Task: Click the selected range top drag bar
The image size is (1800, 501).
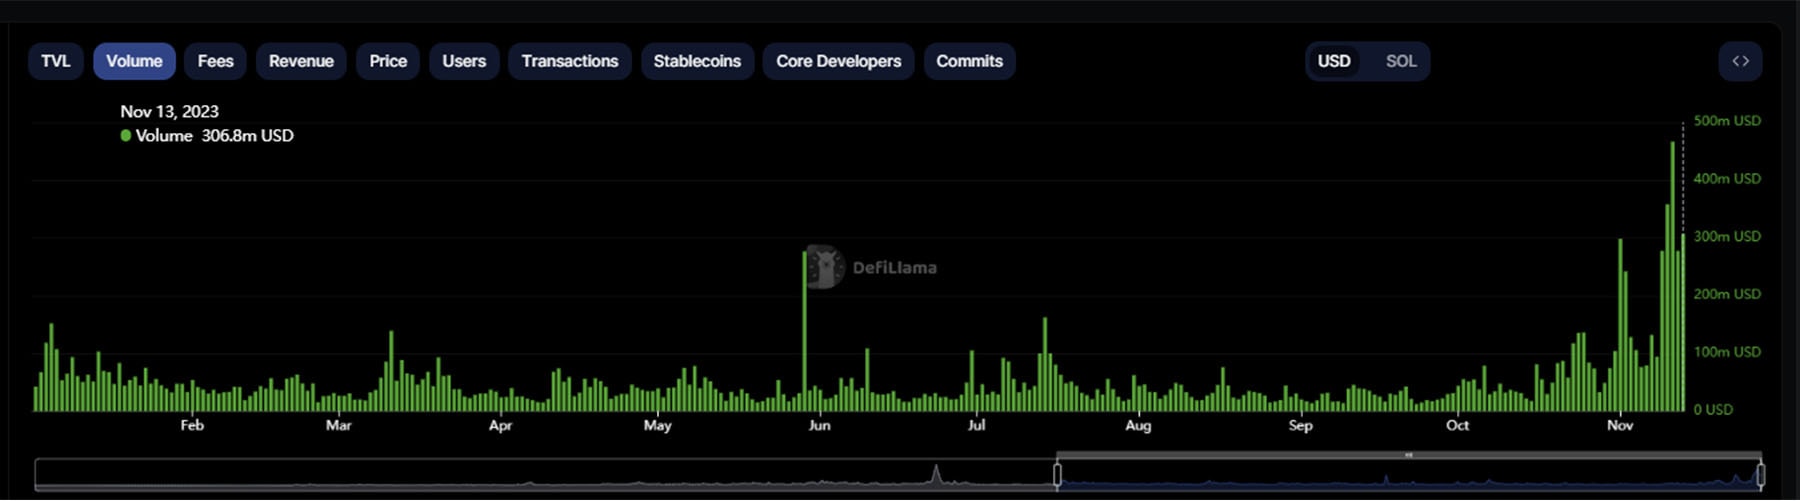Action: click(x=1408, y=455)
